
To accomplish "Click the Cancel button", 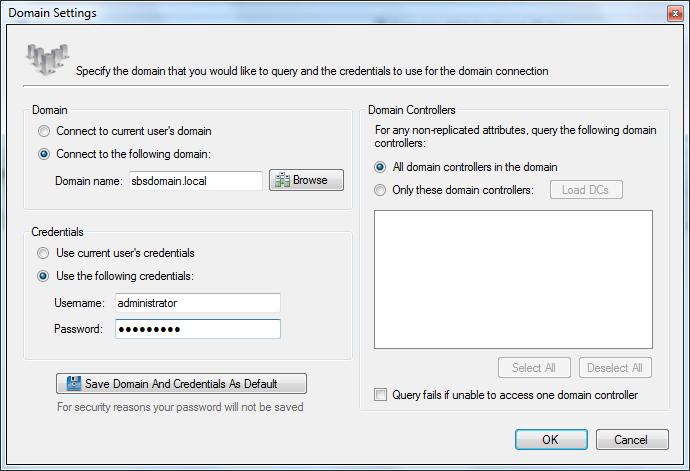I will click(632, 439).
